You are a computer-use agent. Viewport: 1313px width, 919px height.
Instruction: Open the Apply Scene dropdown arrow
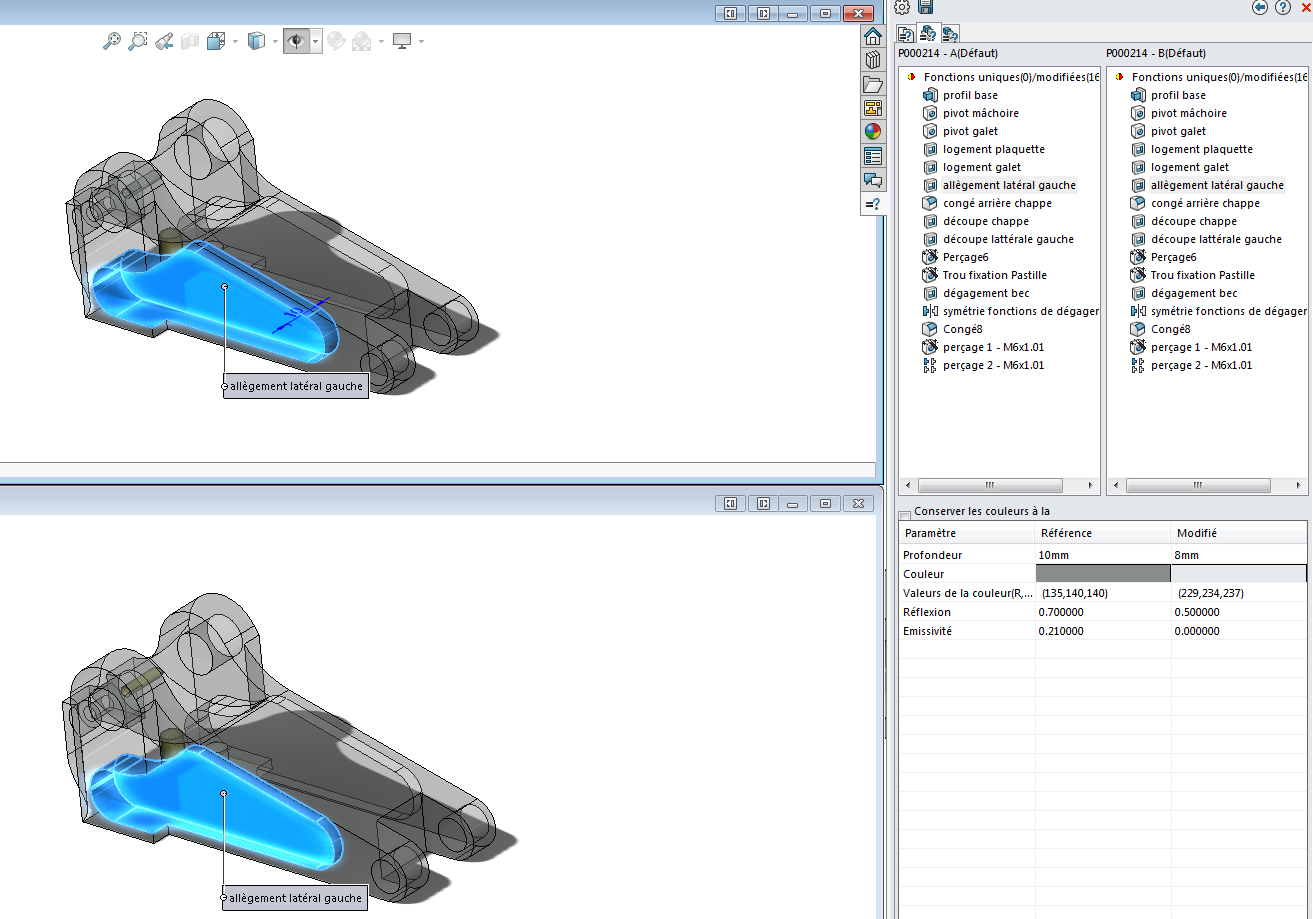[381, 42]
